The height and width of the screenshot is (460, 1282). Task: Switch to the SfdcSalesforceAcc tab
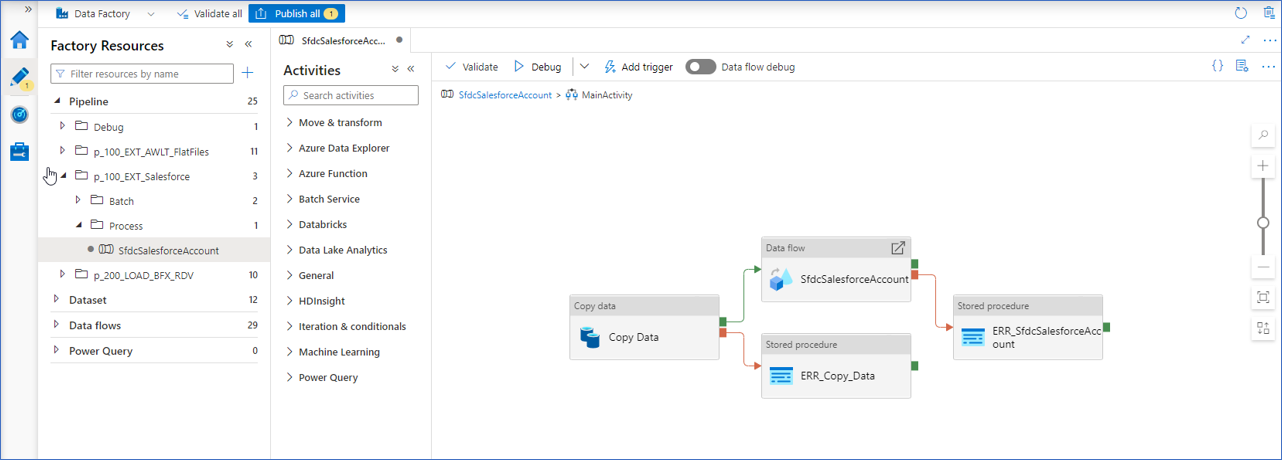pyautogui.click(x=340, y=40)
